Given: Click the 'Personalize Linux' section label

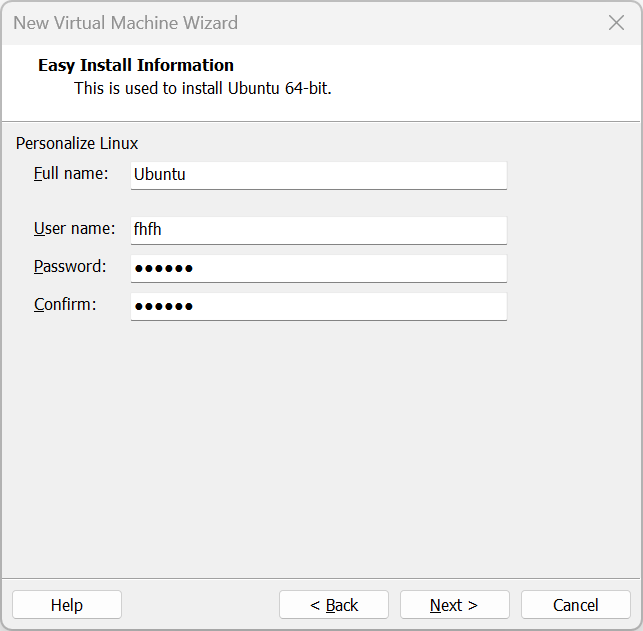Looking at the screenshot, I should 77,143.
